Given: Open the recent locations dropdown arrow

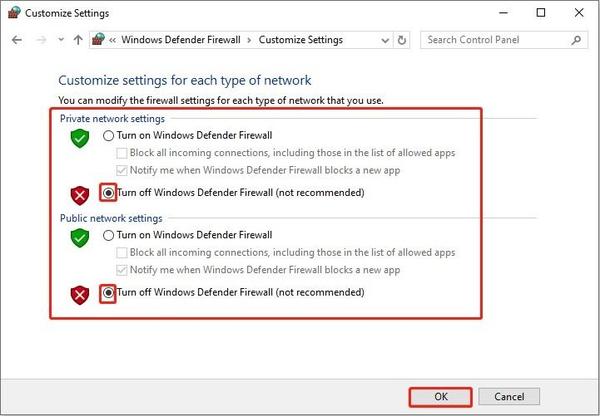Looking at the screenshot, I should (x=59, y=40).
